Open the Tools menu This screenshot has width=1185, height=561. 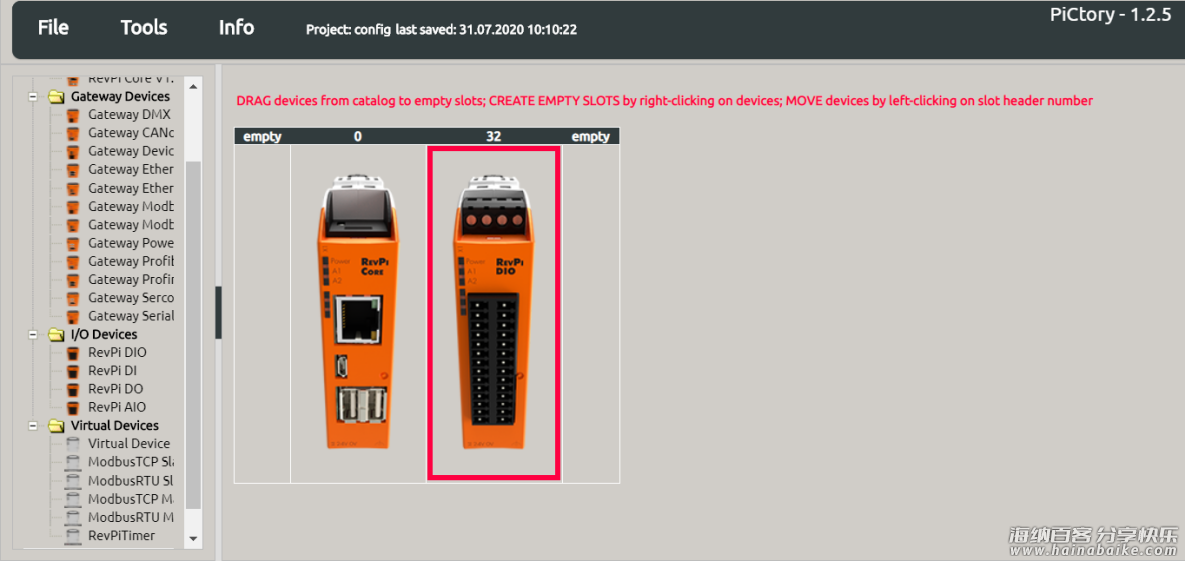click(144, 28)
